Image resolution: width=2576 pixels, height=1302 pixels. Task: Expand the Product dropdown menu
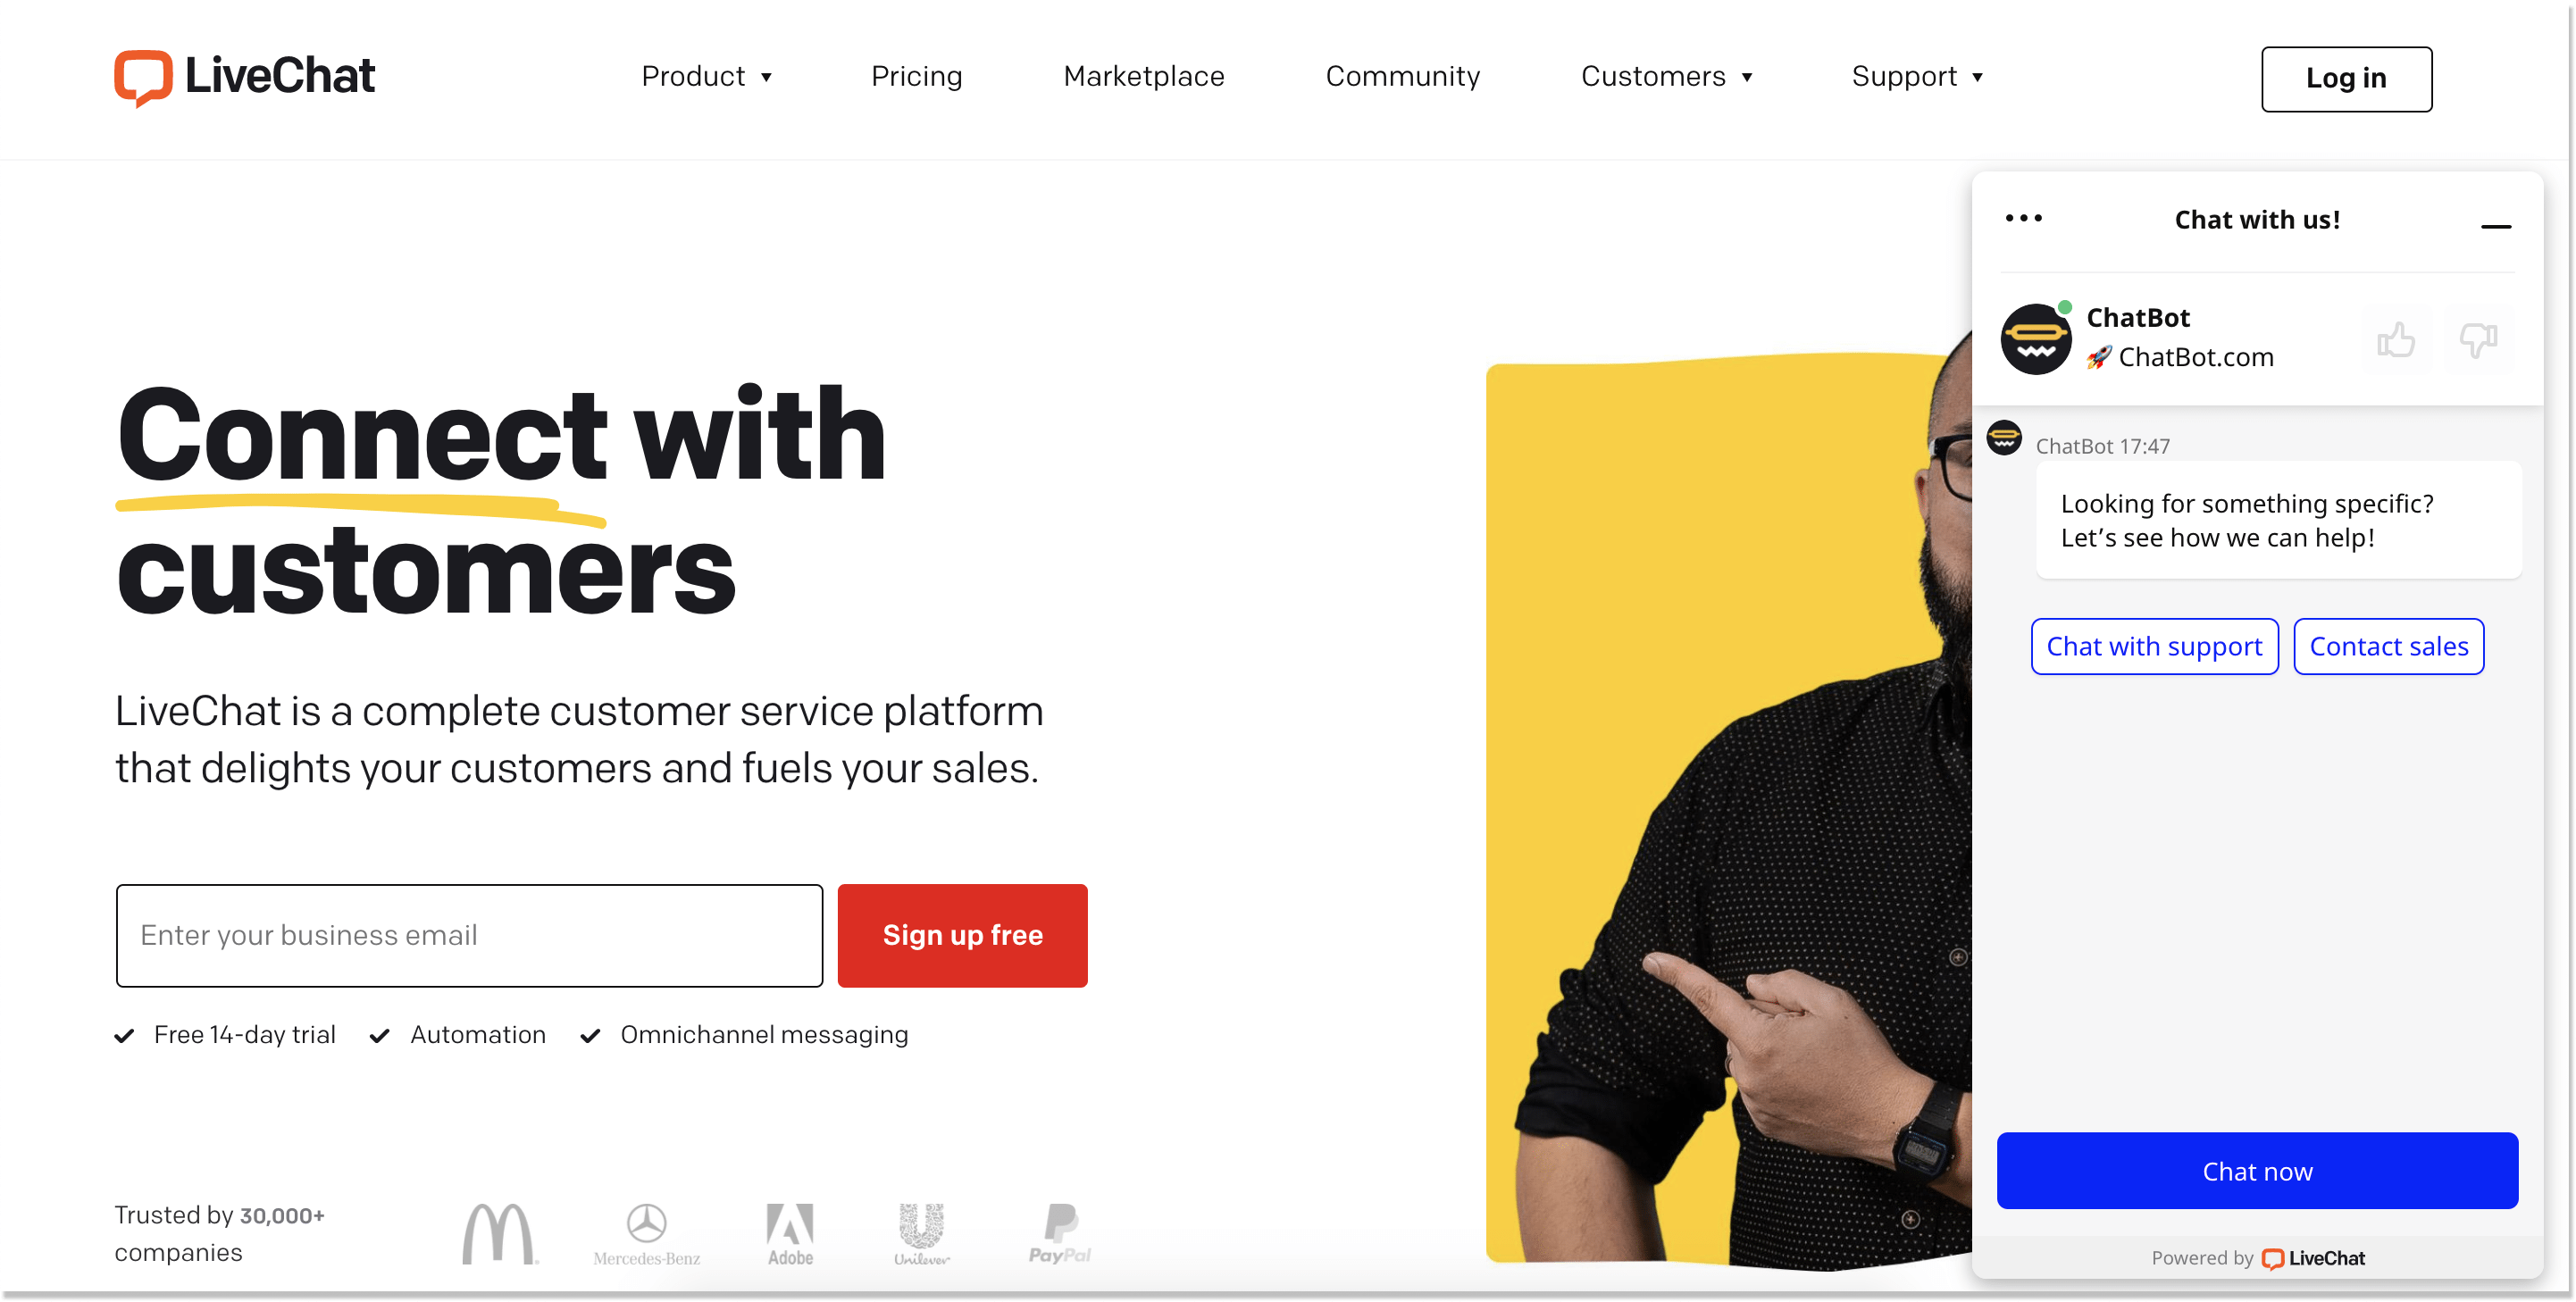(704, 75)
